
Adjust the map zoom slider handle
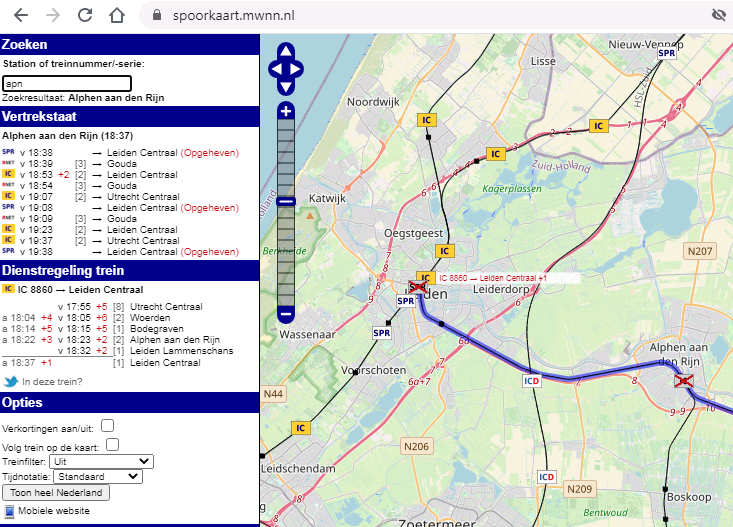point(286,202)
